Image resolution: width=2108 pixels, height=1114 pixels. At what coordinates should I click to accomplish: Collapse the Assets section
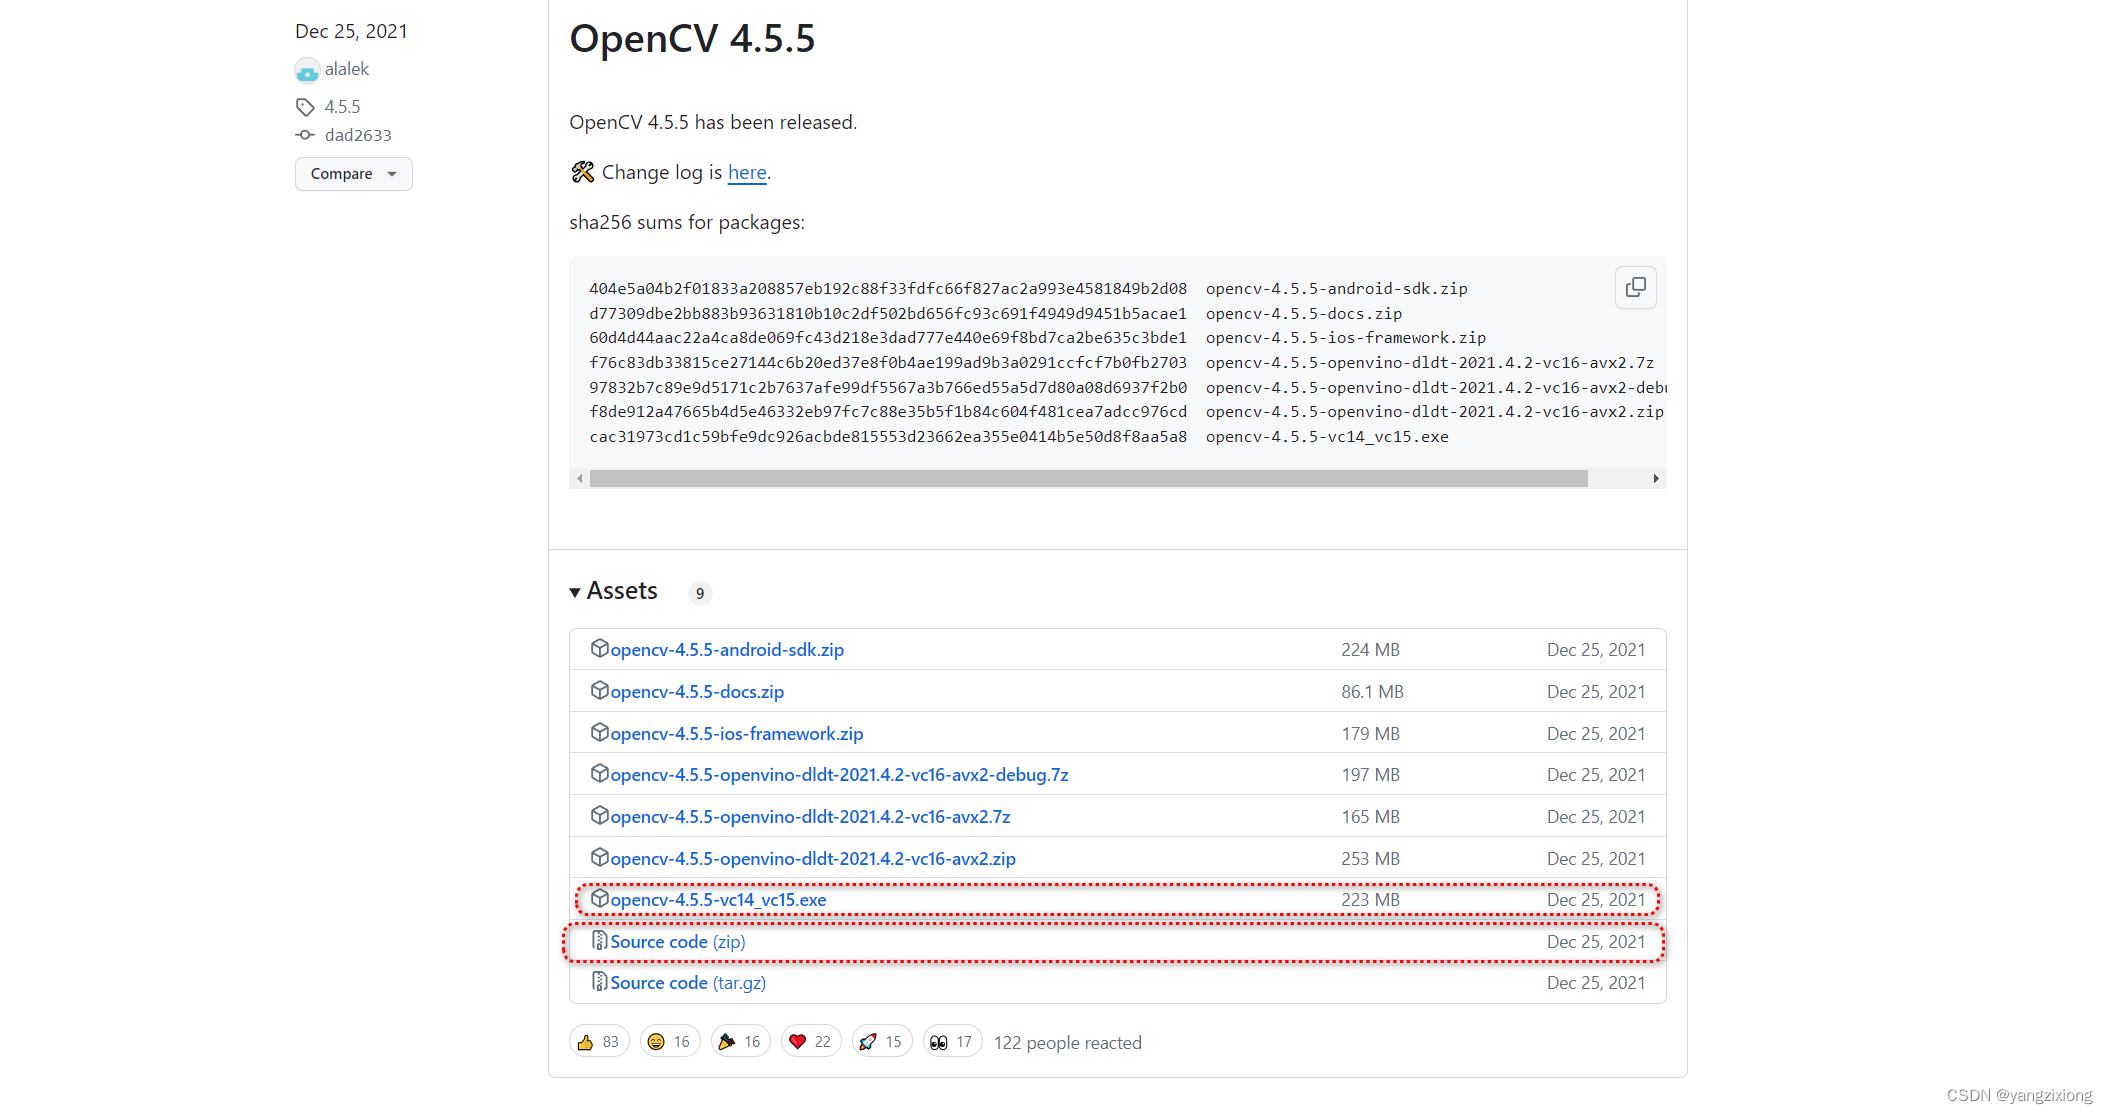613,591
